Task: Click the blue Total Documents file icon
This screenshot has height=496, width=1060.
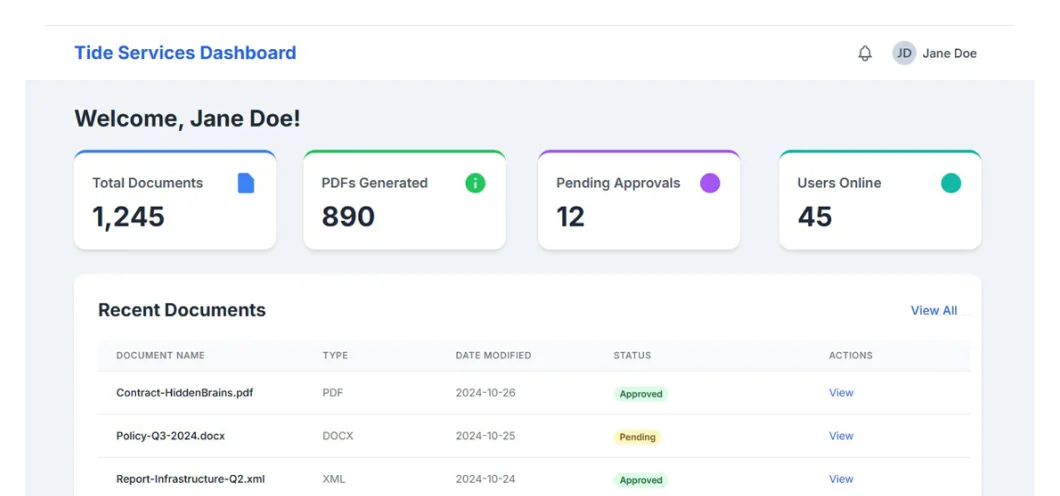Action: [246, 183]
